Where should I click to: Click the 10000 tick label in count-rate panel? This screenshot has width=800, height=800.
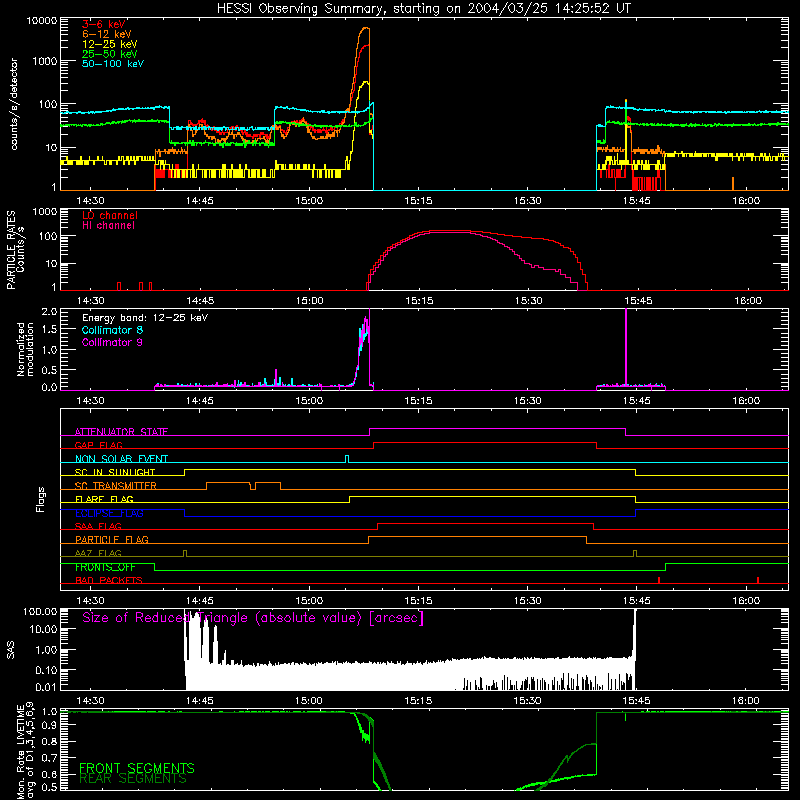click(x=42, y=21)
